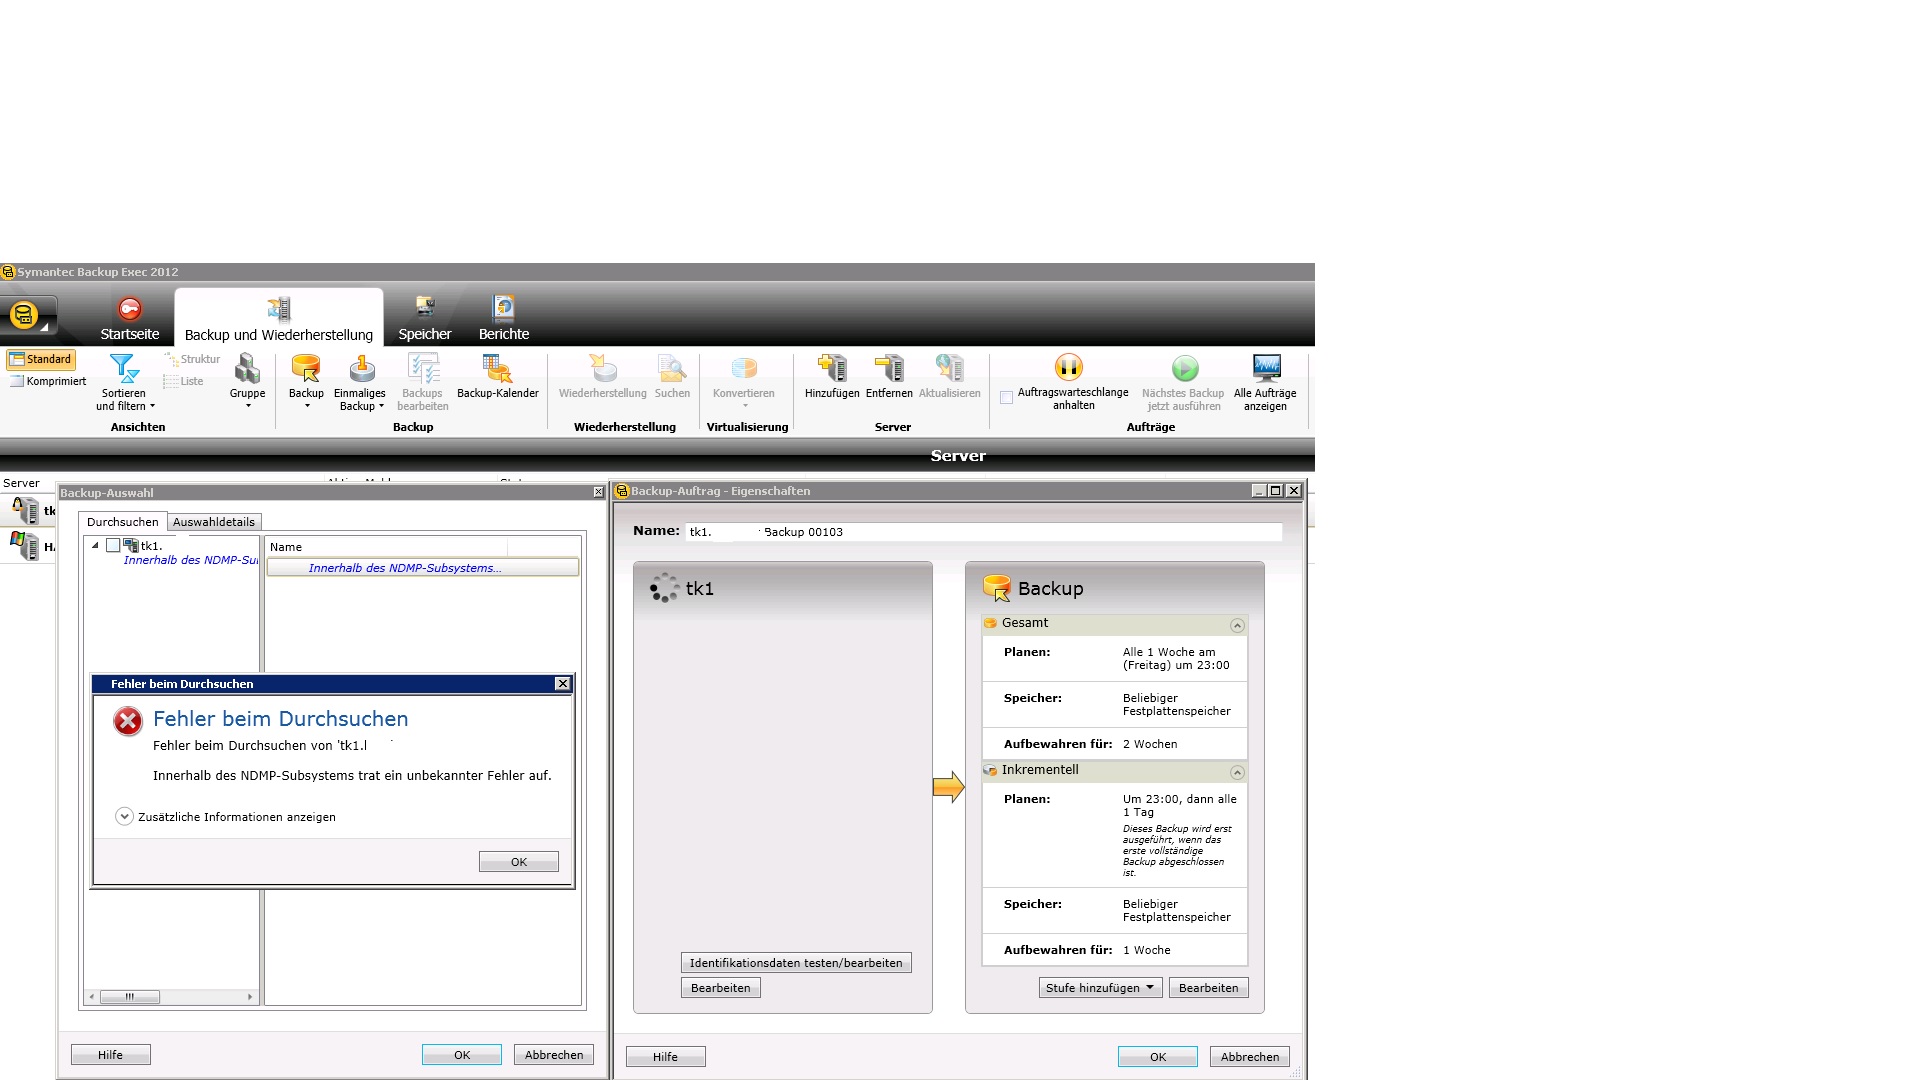Click the Entfernen server icon

[x=888, y=369]
